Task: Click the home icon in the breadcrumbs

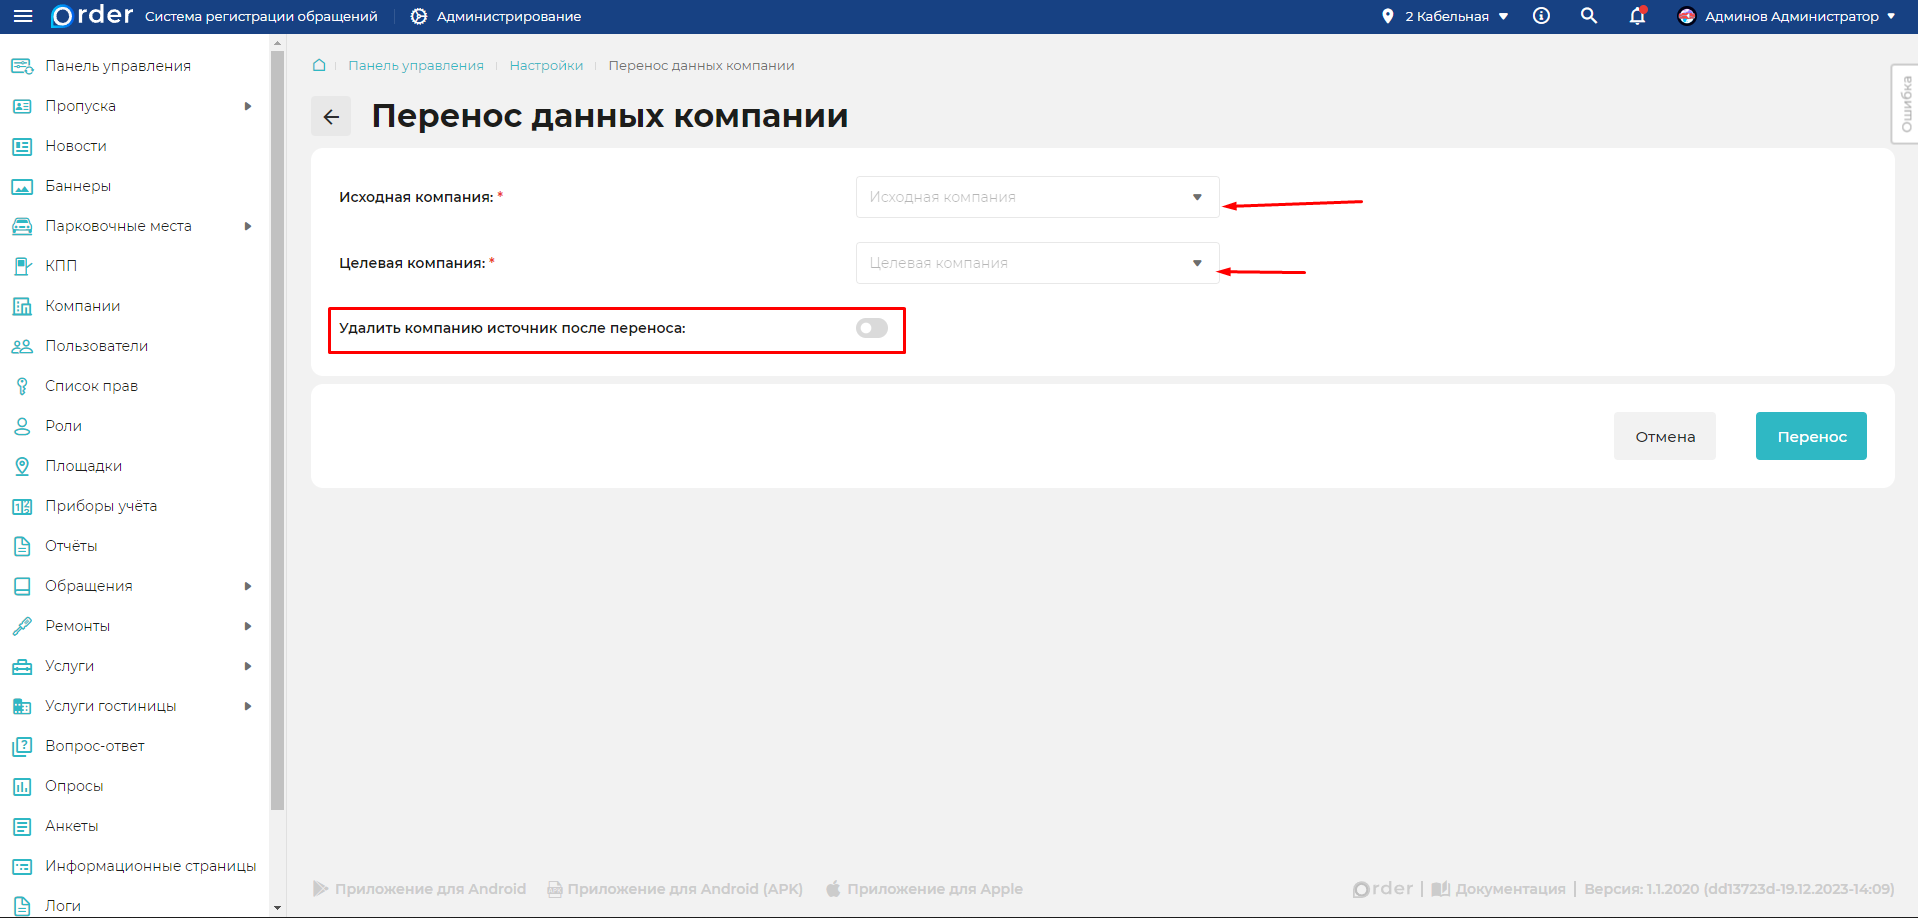Action: [x=318, y=65]
